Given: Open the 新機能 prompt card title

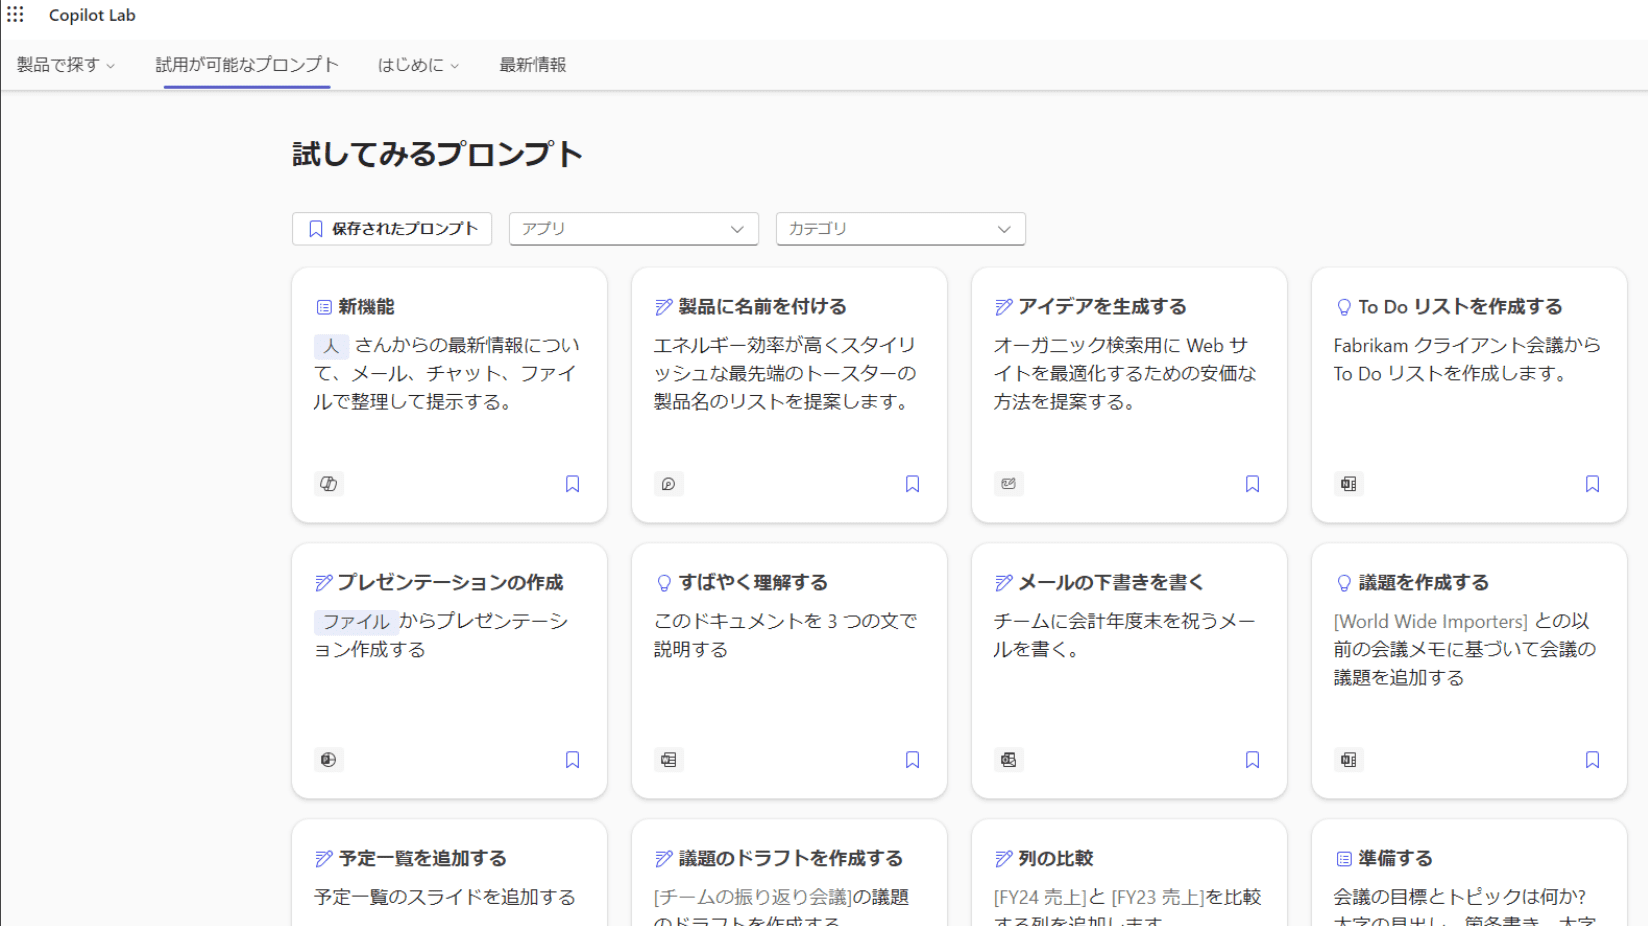Looking at the screenshot, I should pyautogui.click(x=366, y=307).
